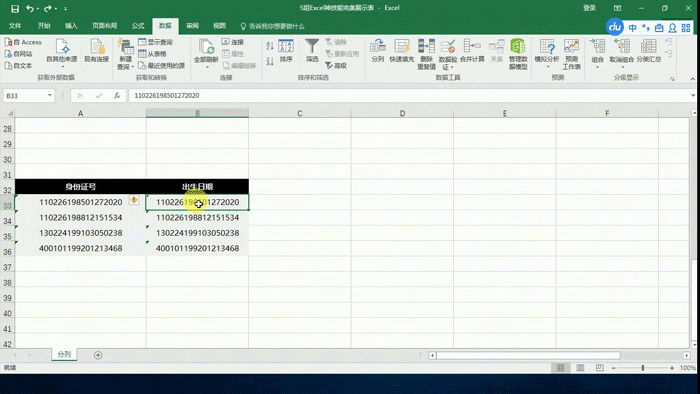Adjust the zoom slider handle

click(x=643, y=368)
